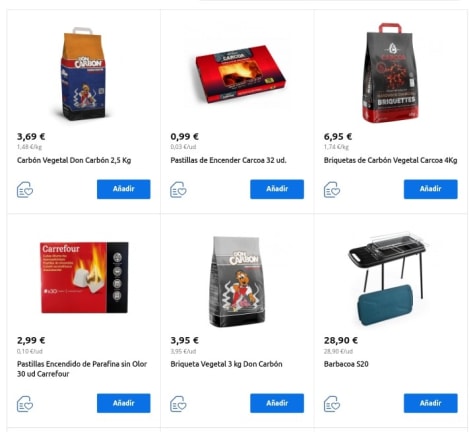Screen dimensions: 475x432
Task: Add Carrefour paraffin Pastillas to cart
Action: tap(124, 403)
